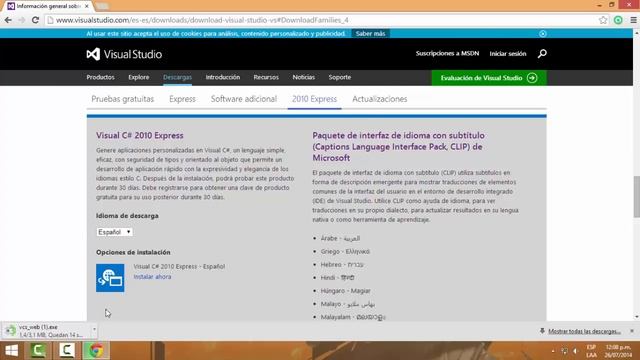Open the Windows Start button
The width and height of the screenshot is (640, 360).
11,351
